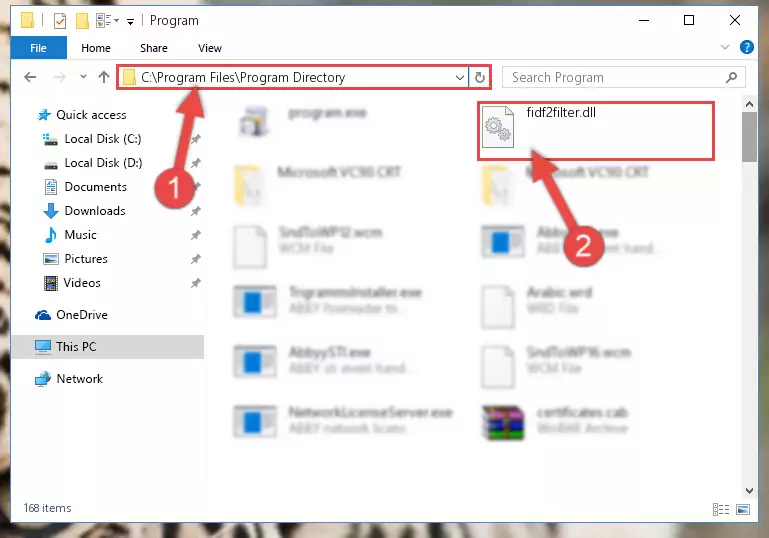The width and height of the screenshot is (769, 538).
Task: Go forward with the right arrow
Action: (x=59, y=77)
